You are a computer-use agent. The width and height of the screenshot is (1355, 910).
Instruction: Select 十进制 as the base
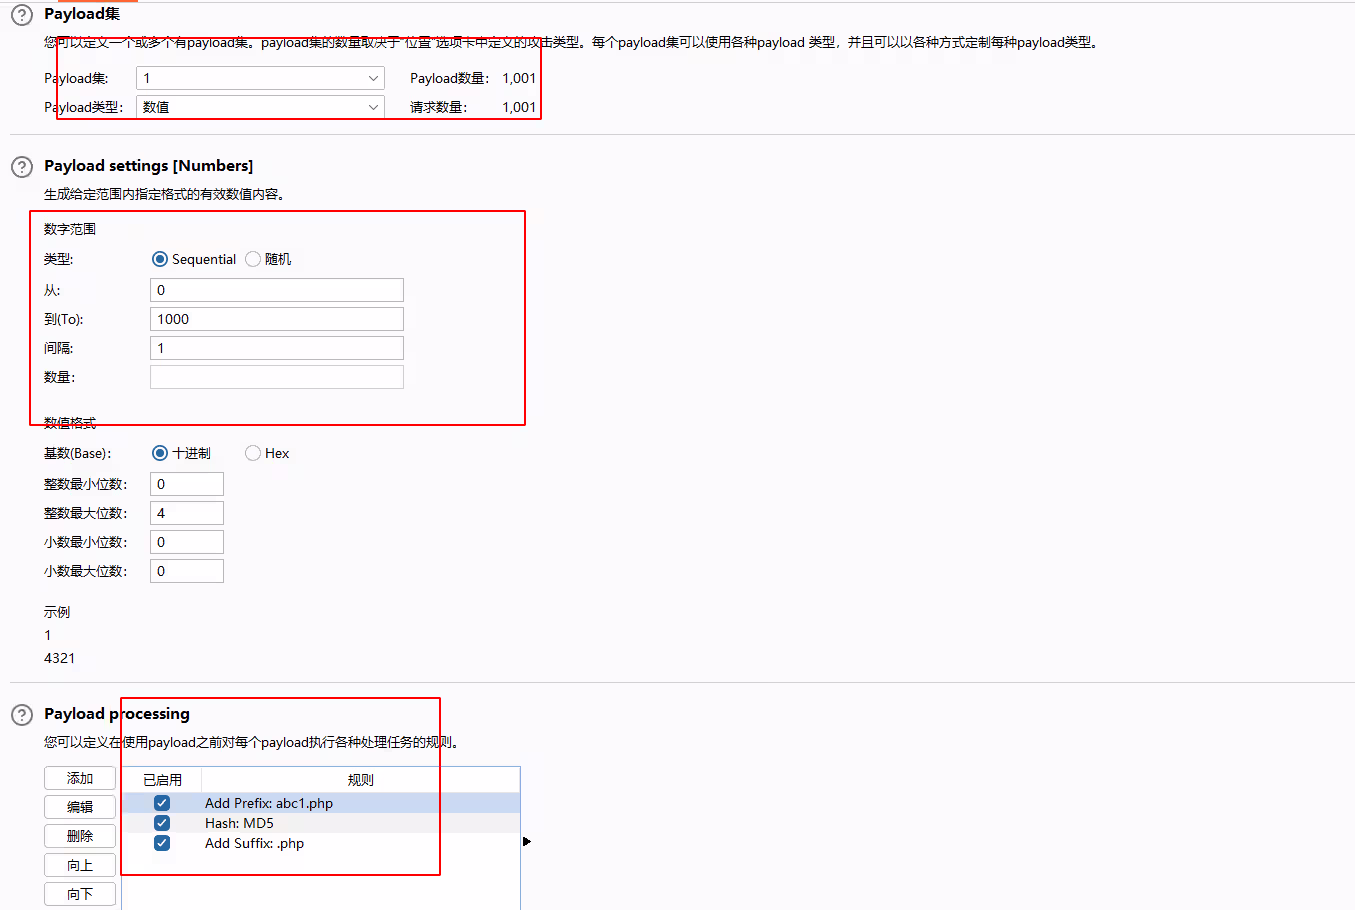pyautogui.click(x=160, y=453)
